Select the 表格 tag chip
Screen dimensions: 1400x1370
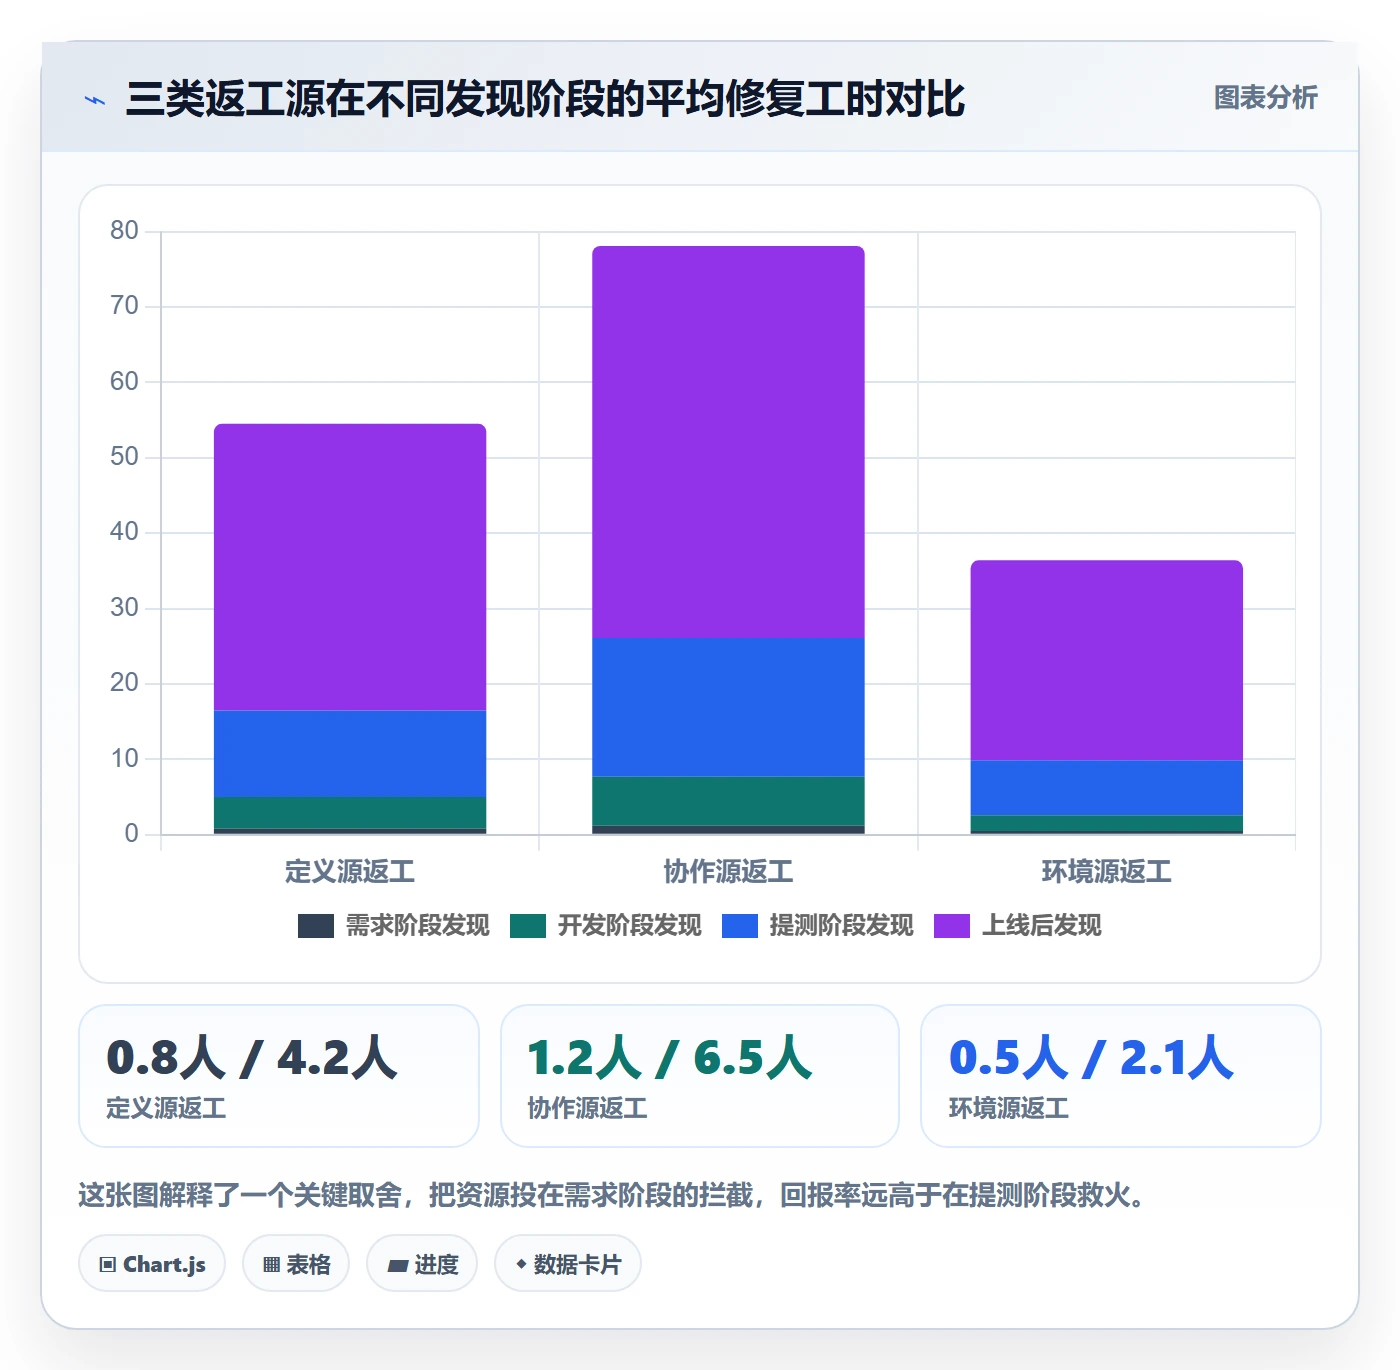[296, 1264]
